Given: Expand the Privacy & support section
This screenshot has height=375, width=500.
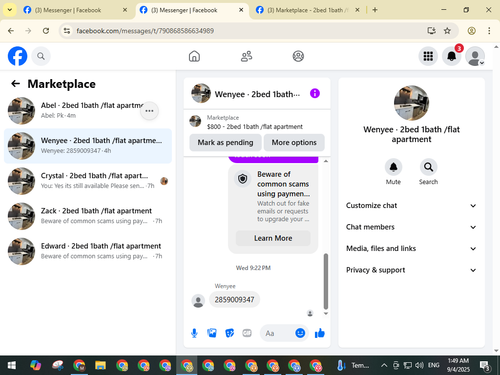Looking at the screenshot, I should (411, 270).
